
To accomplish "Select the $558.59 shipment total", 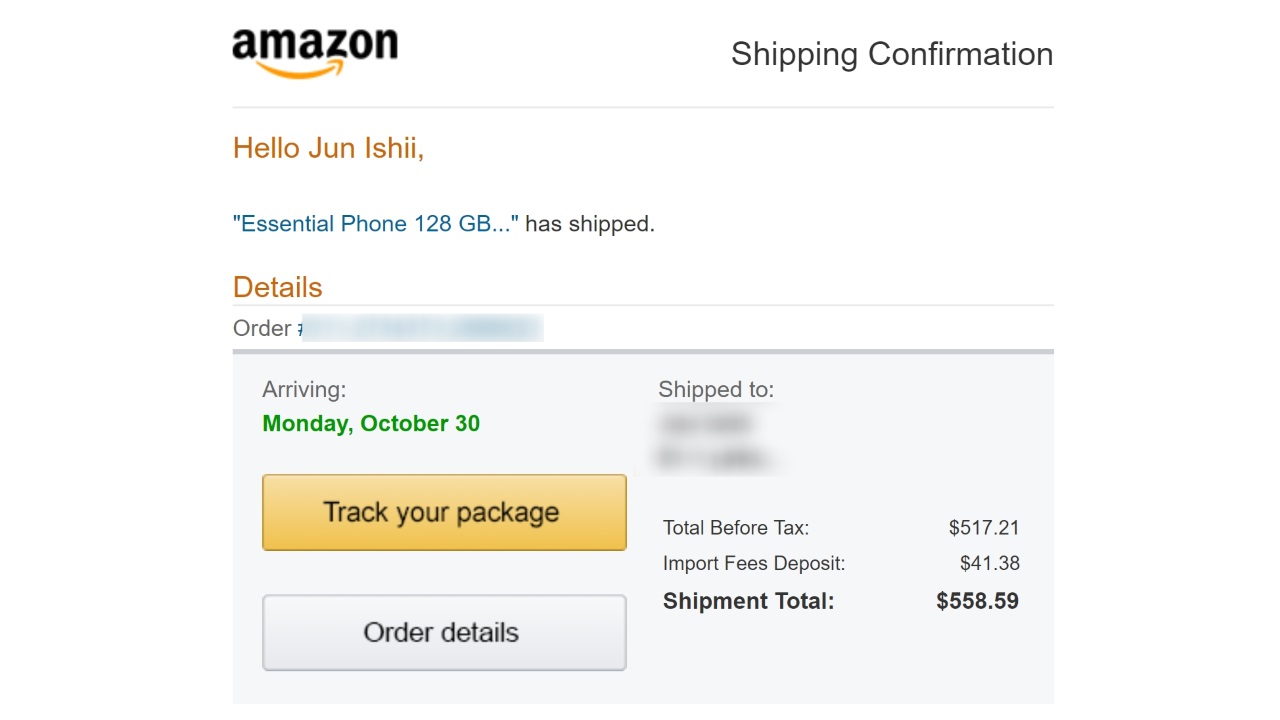I will pos(977,602).
